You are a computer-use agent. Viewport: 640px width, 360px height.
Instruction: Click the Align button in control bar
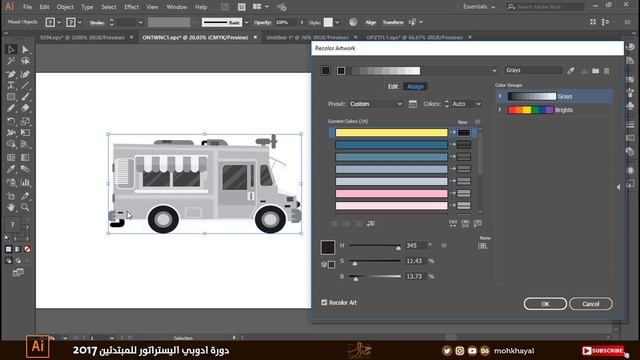click(x=371, y=22)
